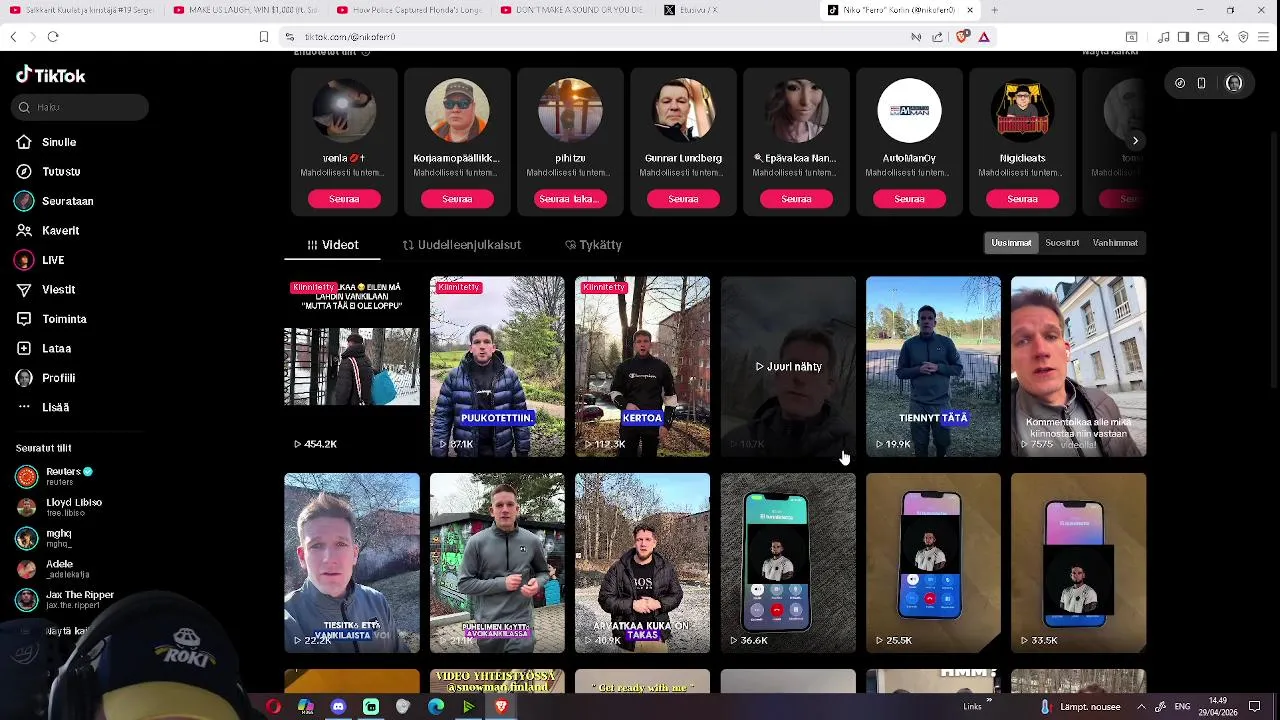This screenshot has width=1280, height=720.
Task: Click the share page icon in address bar
Action: [x=937, y=37]
